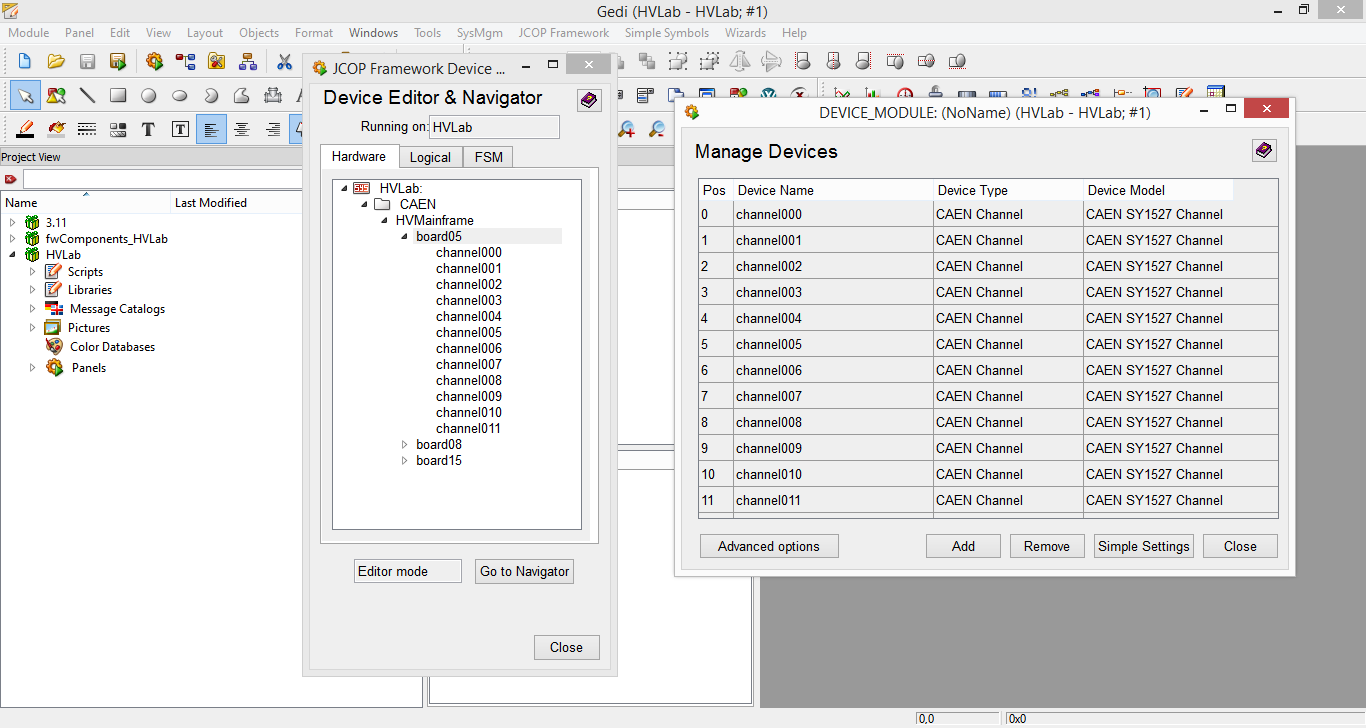The image size is (1366, 728).
Task: Expand the board15 node
Action: pyautogui.click(x=405, y=460)
